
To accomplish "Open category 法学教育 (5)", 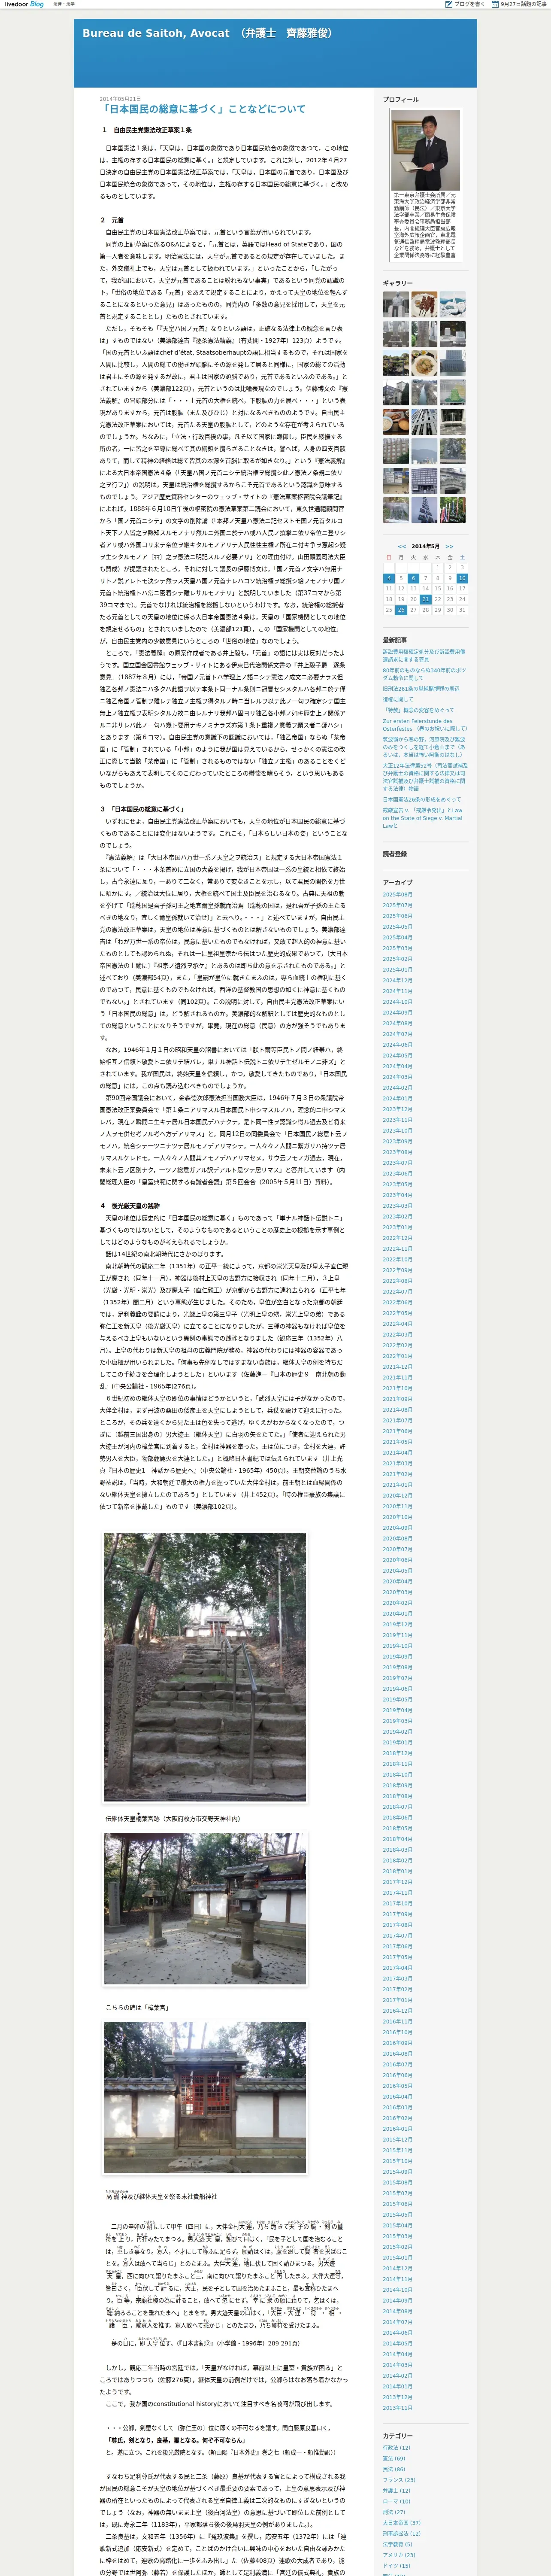I will [398, 2545].
